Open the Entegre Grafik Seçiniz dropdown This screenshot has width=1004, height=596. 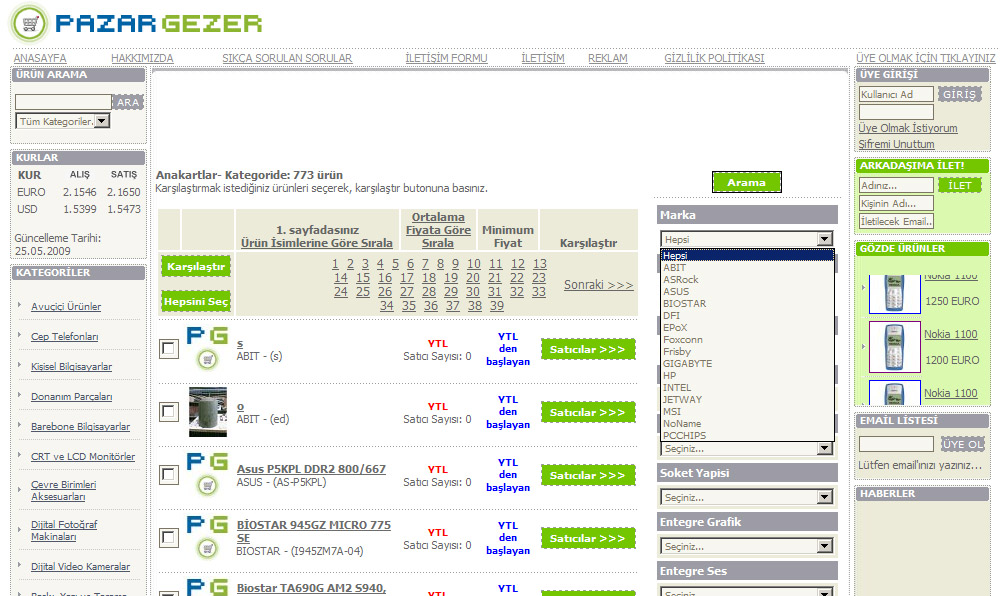pos(747,546)
